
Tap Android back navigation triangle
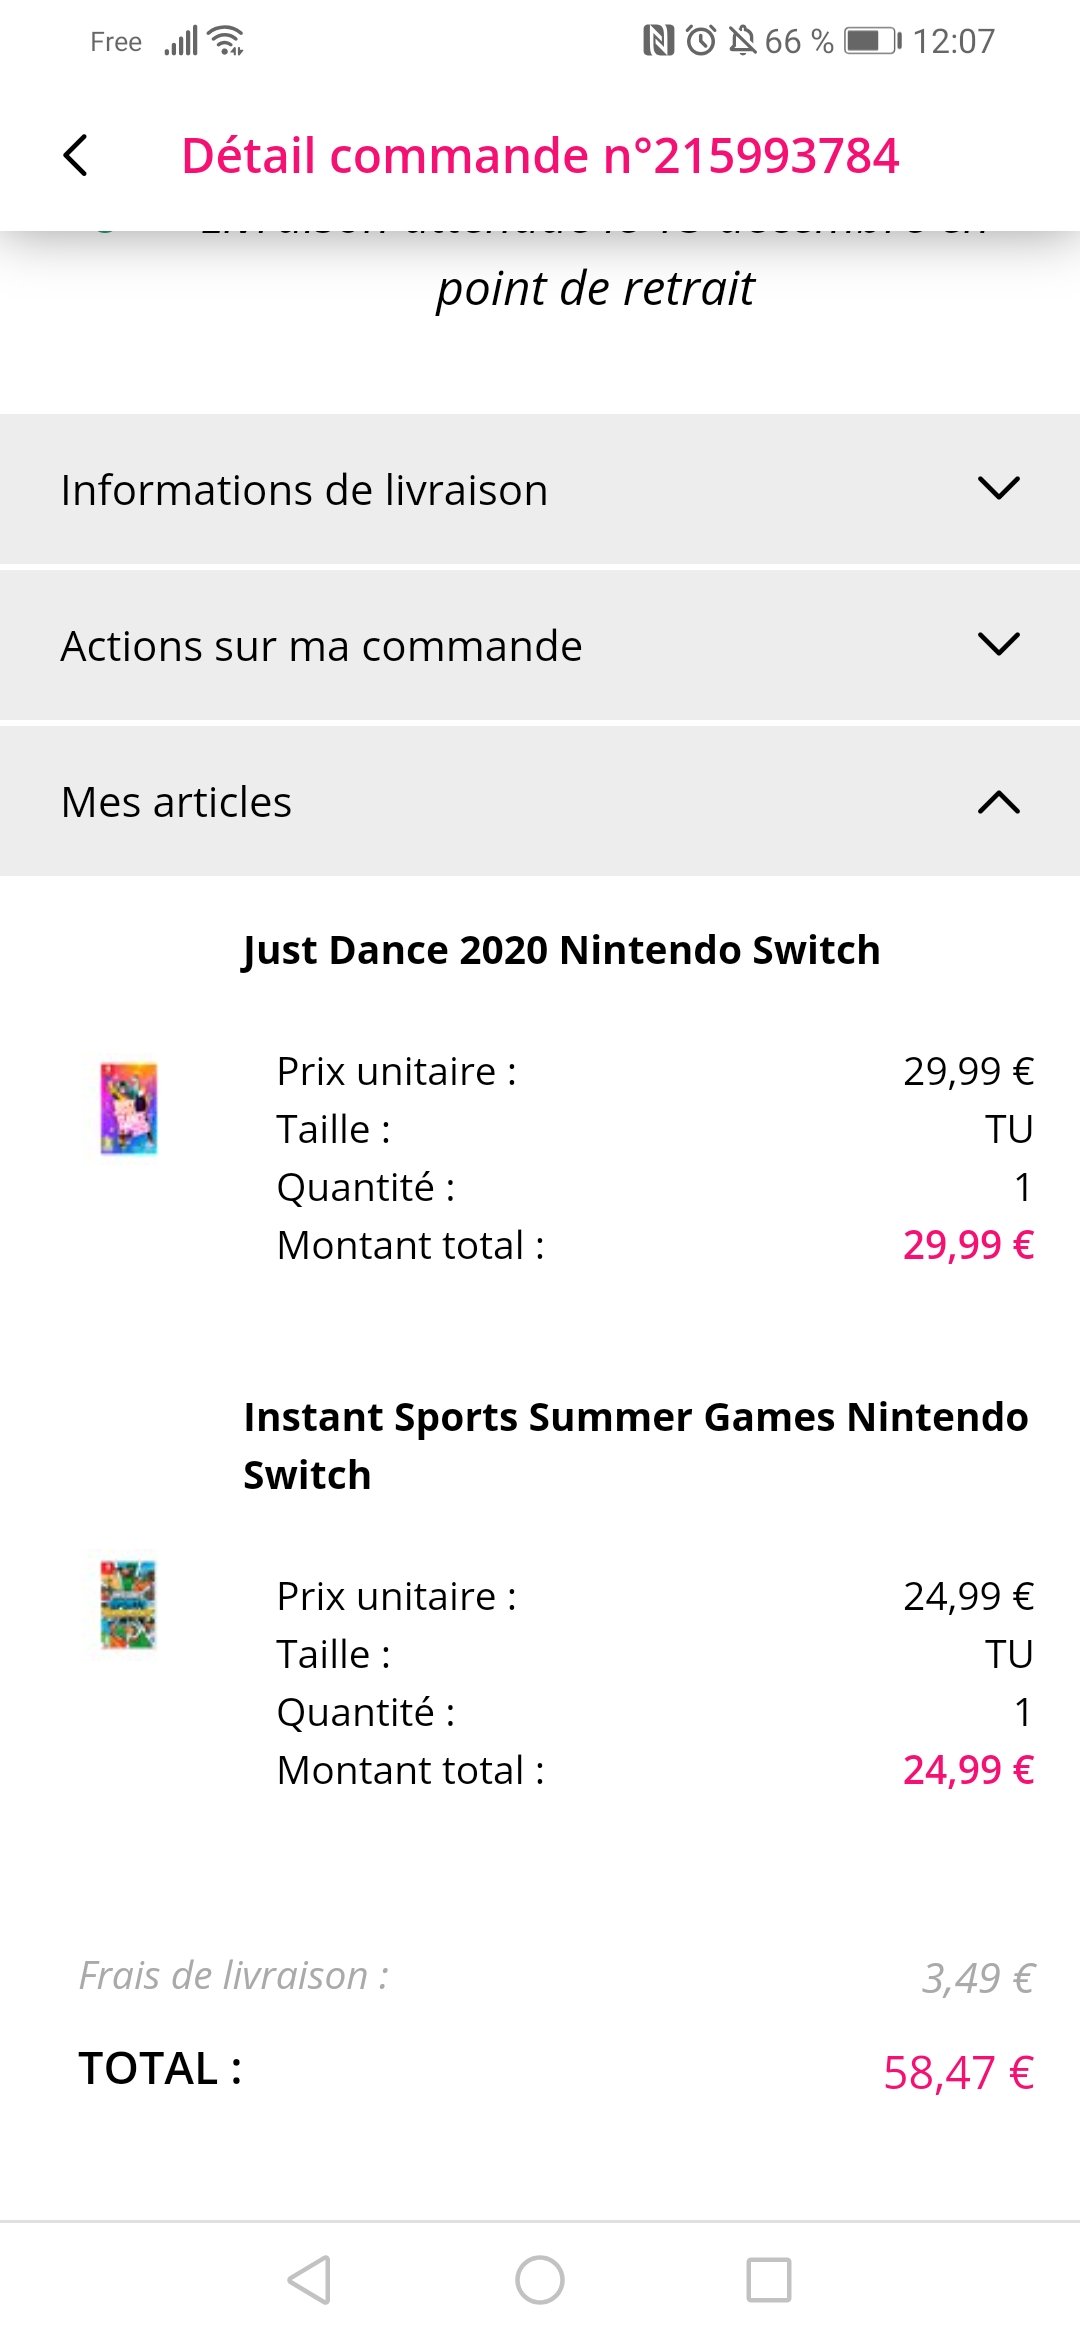[x=310, y=2280]
